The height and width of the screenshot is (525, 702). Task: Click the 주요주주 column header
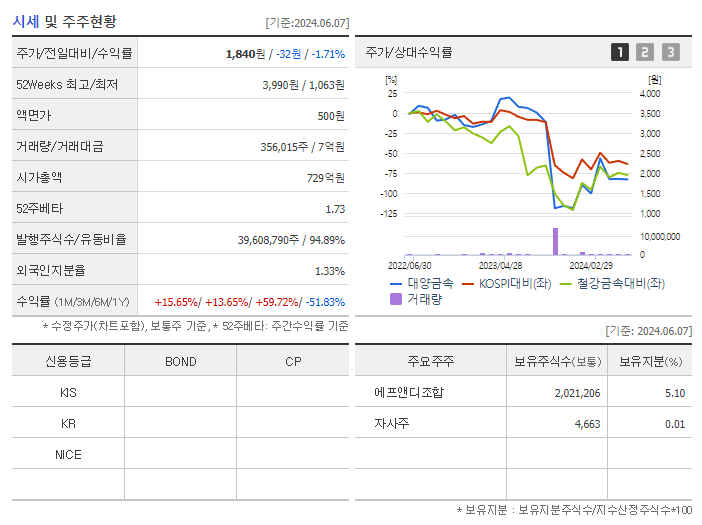point(431,361)
